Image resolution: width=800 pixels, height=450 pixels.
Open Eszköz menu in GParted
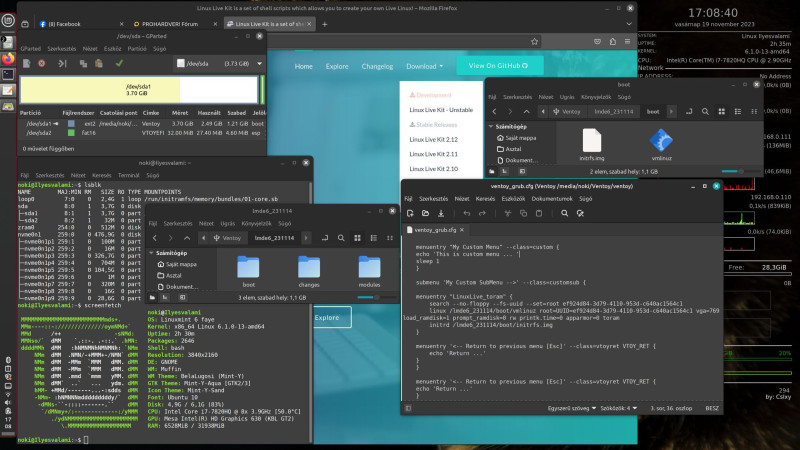point(112,48)
